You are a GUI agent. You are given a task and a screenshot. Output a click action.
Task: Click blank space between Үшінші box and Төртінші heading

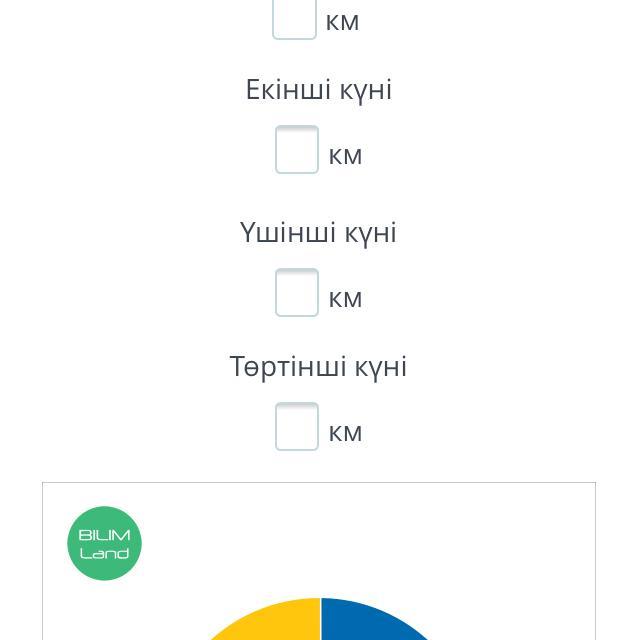point(318,335)
